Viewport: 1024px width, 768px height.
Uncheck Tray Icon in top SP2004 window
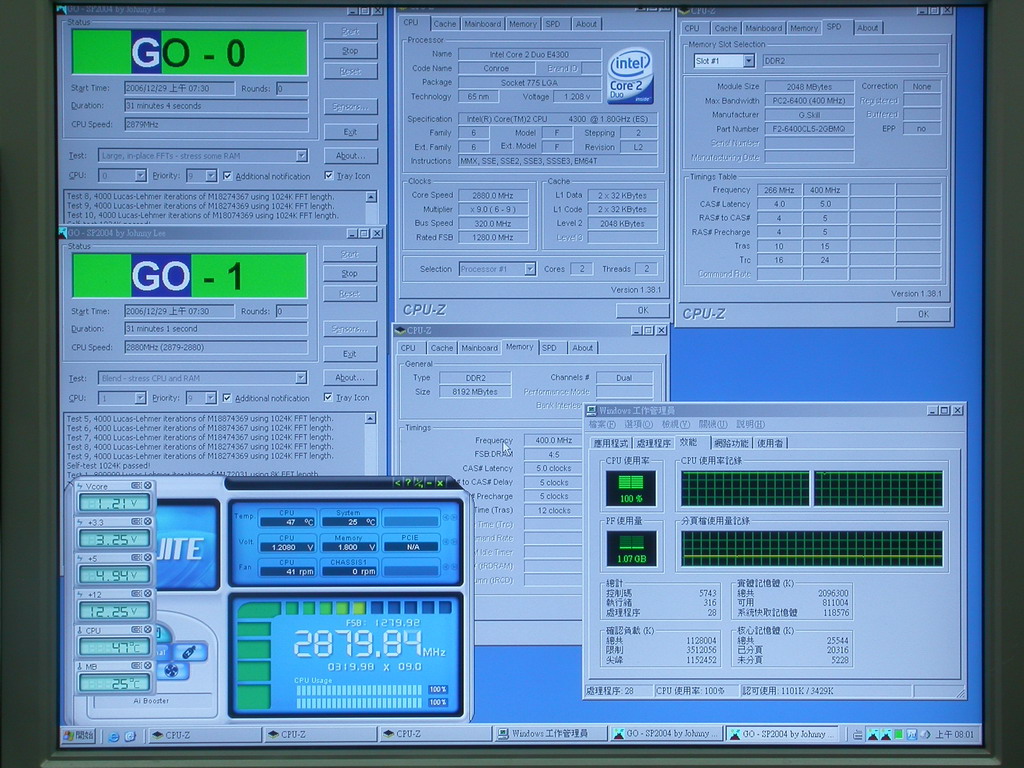click(328, 176)
